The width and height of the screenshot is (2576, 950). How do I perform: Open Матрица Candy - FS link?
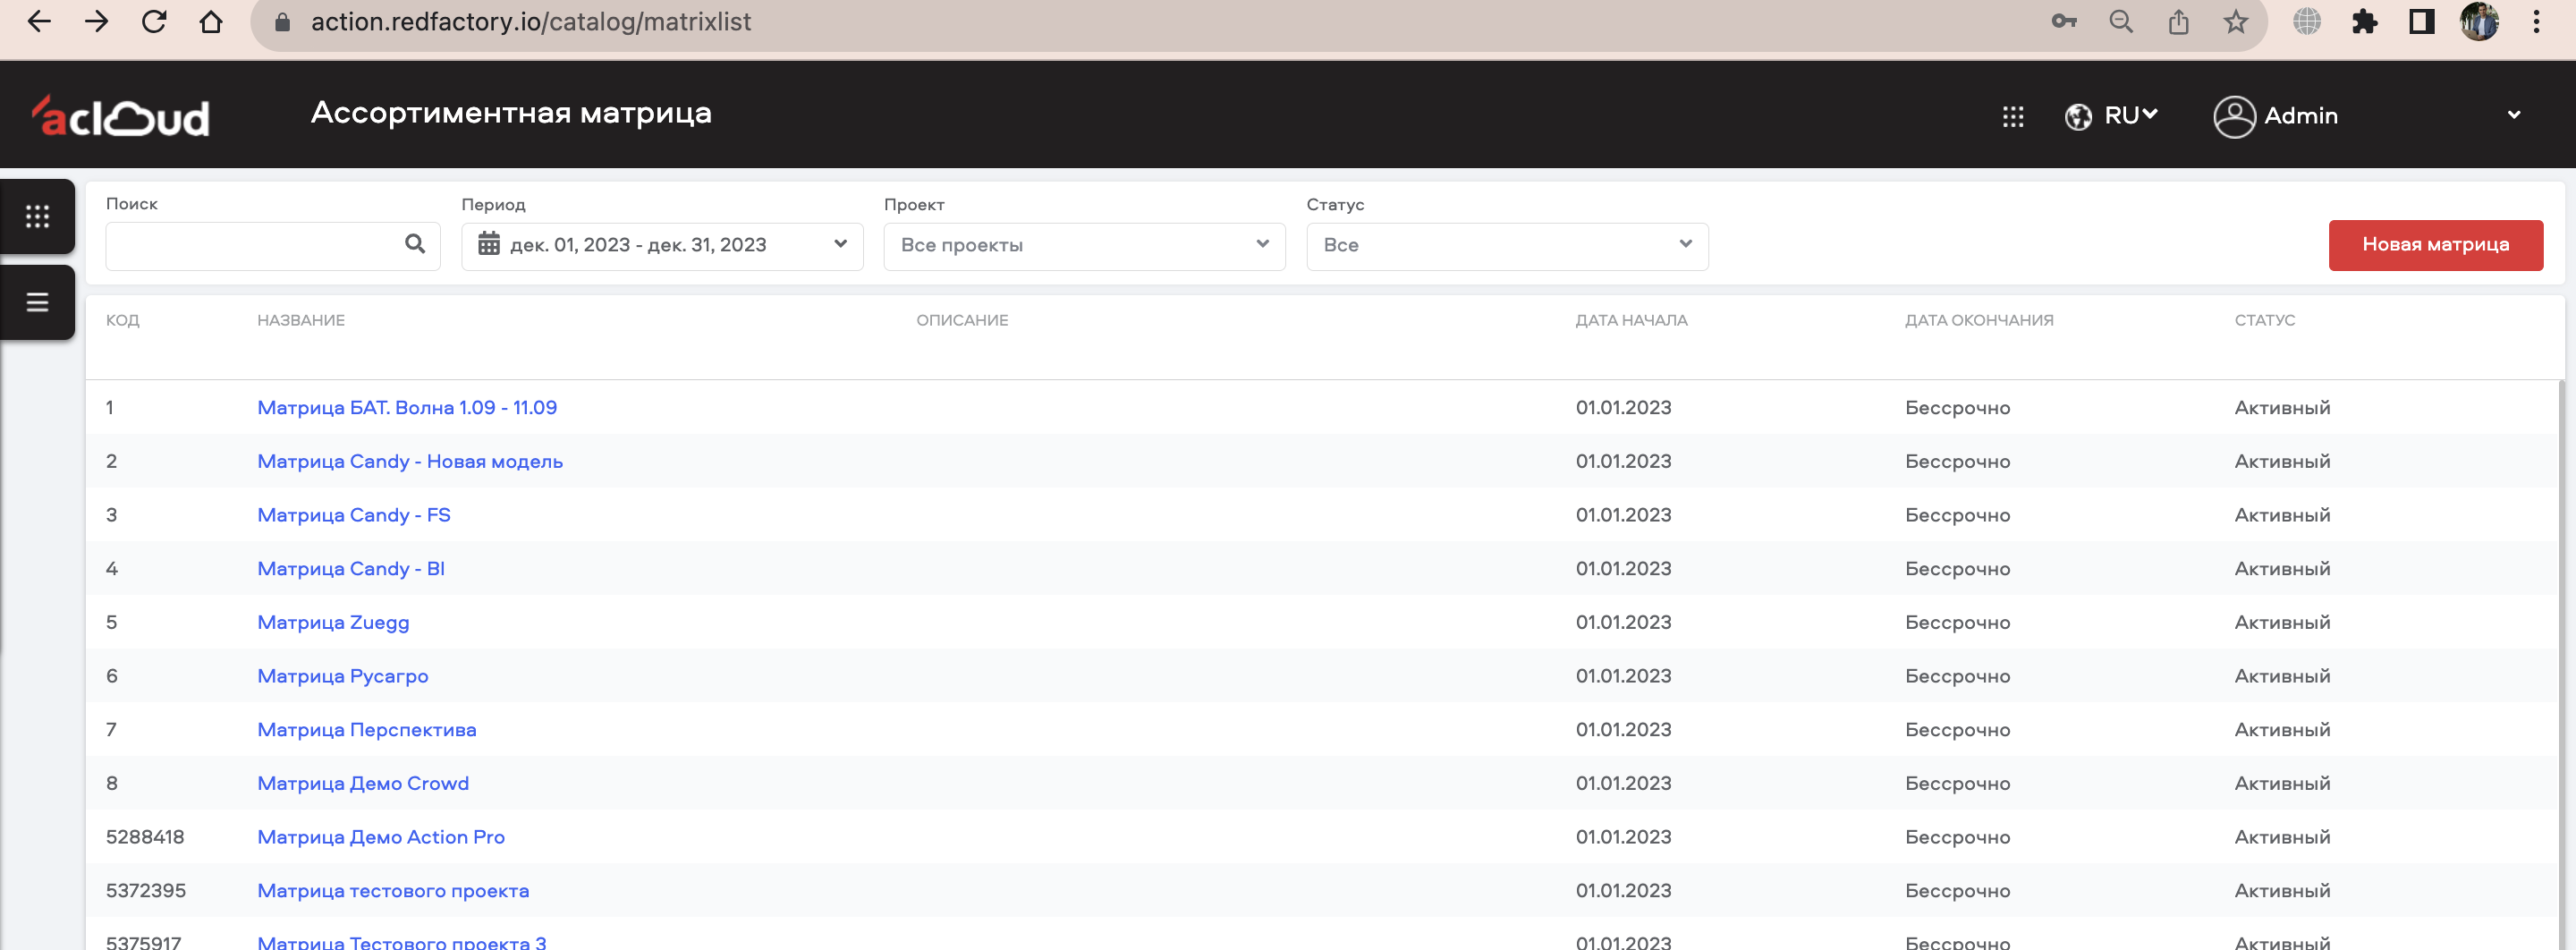[x=354, y=516]
